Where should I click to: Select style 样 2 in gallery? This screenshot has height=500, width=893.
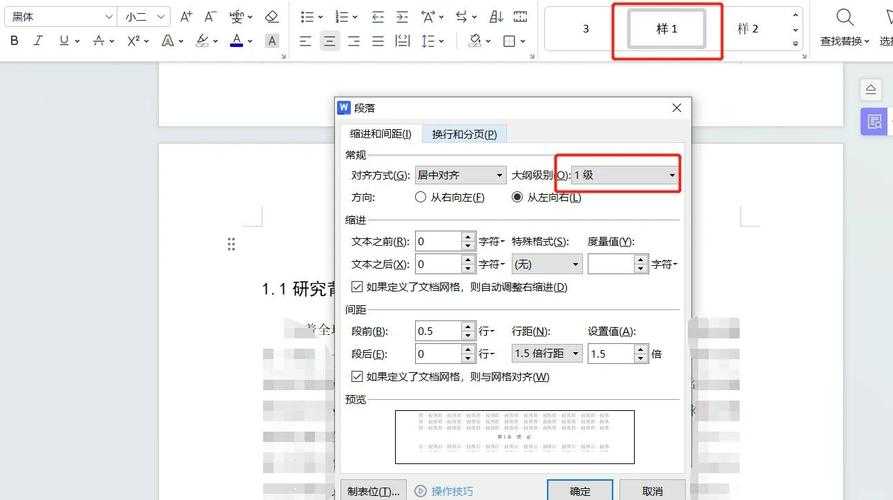coord(748,28)
